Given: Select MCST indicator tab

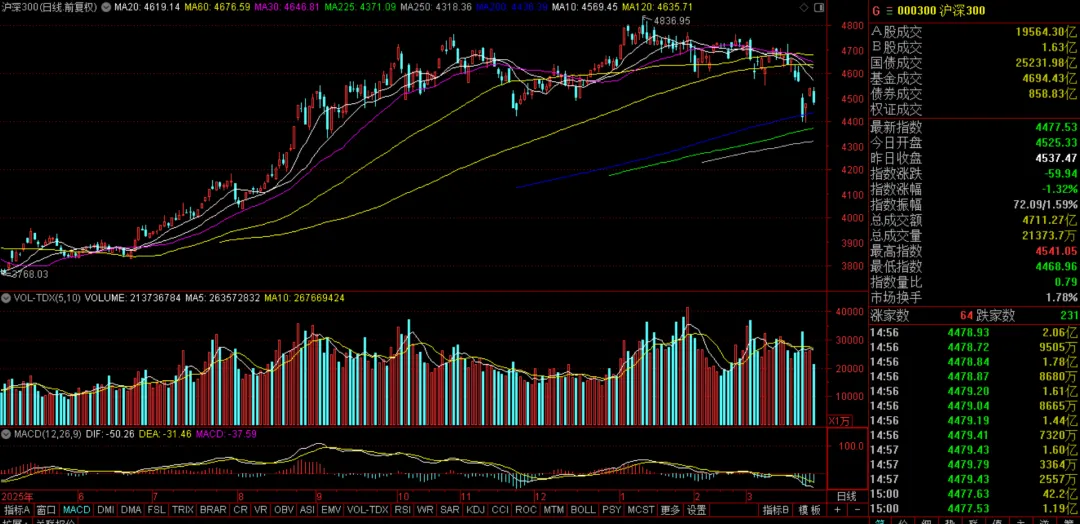Looking at the screenshot, I should 640,510.
